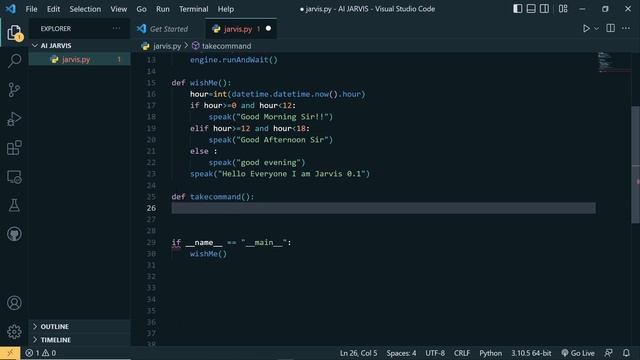Start Go Live server

pyautogui.click(x=578, y=353)
